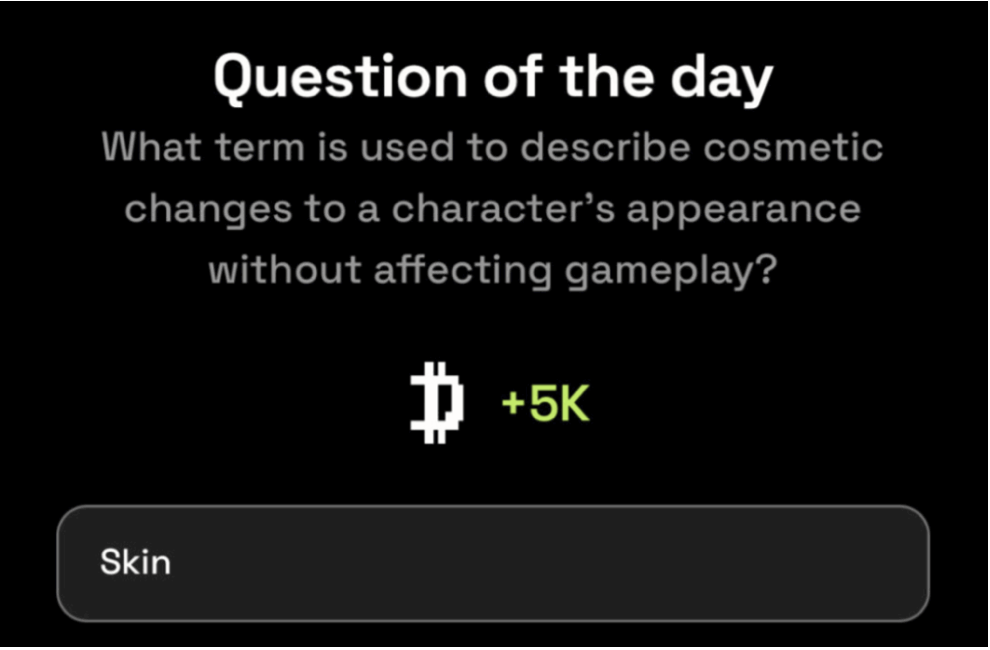Click the "Question of the day" heading
Screen dimensions: 990x650
[x=493, y=78]
